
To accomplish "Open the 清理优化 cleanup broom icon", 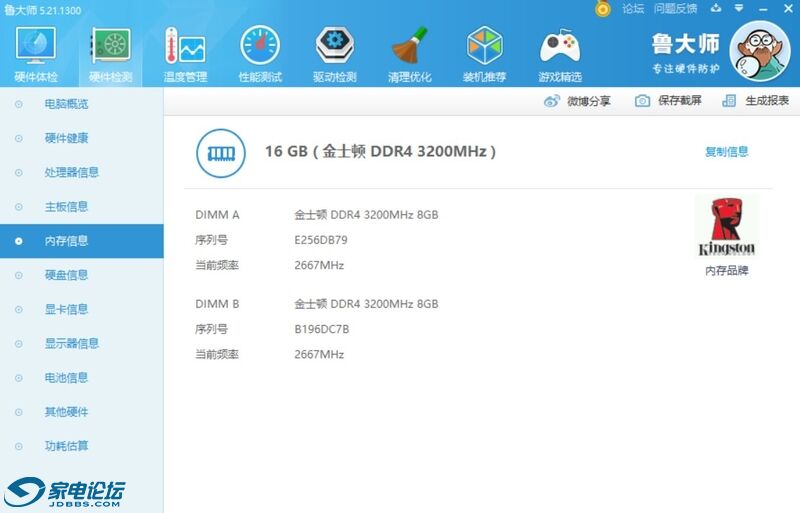I will (410, 45).
